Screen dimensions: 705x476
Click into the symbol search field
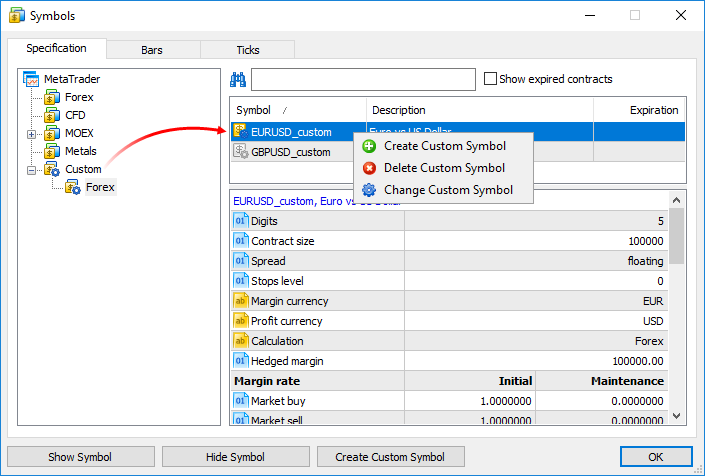pos(363,80)
